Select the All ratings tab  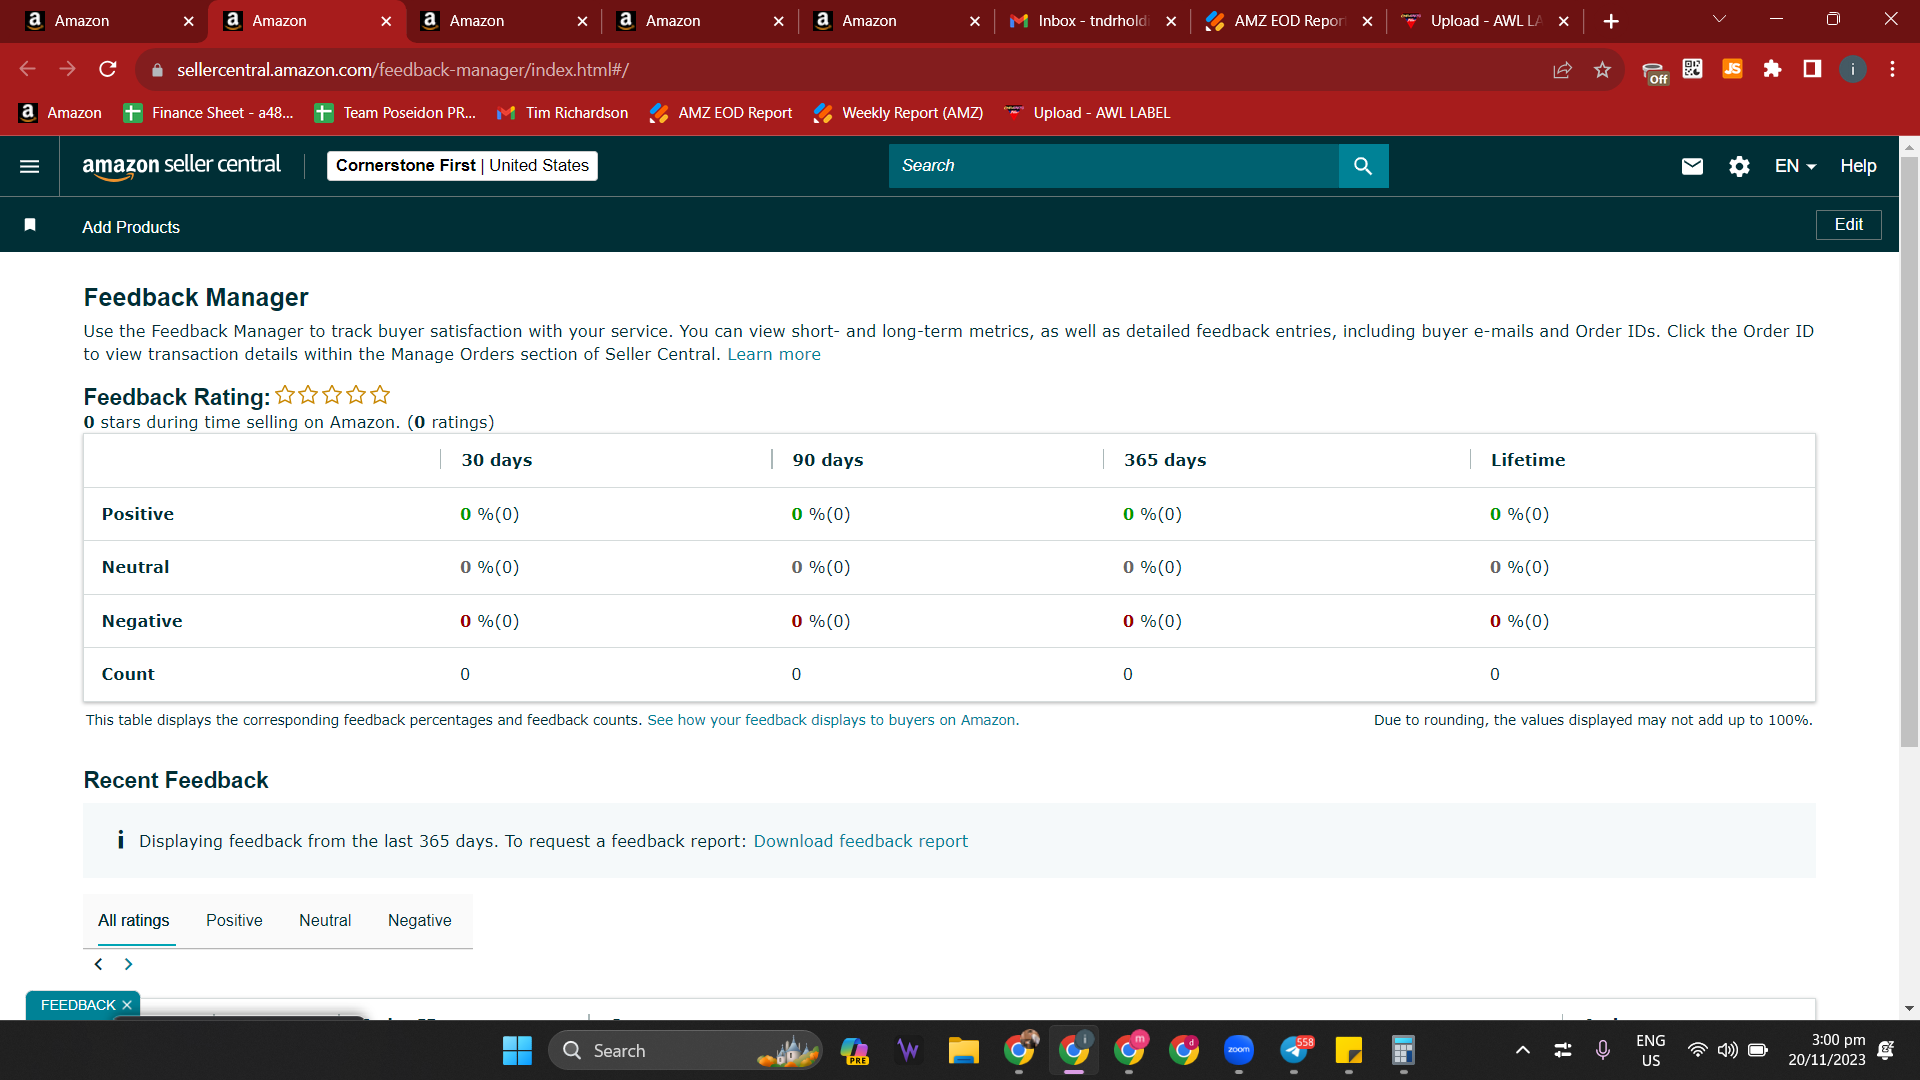(x=134, y=920)
